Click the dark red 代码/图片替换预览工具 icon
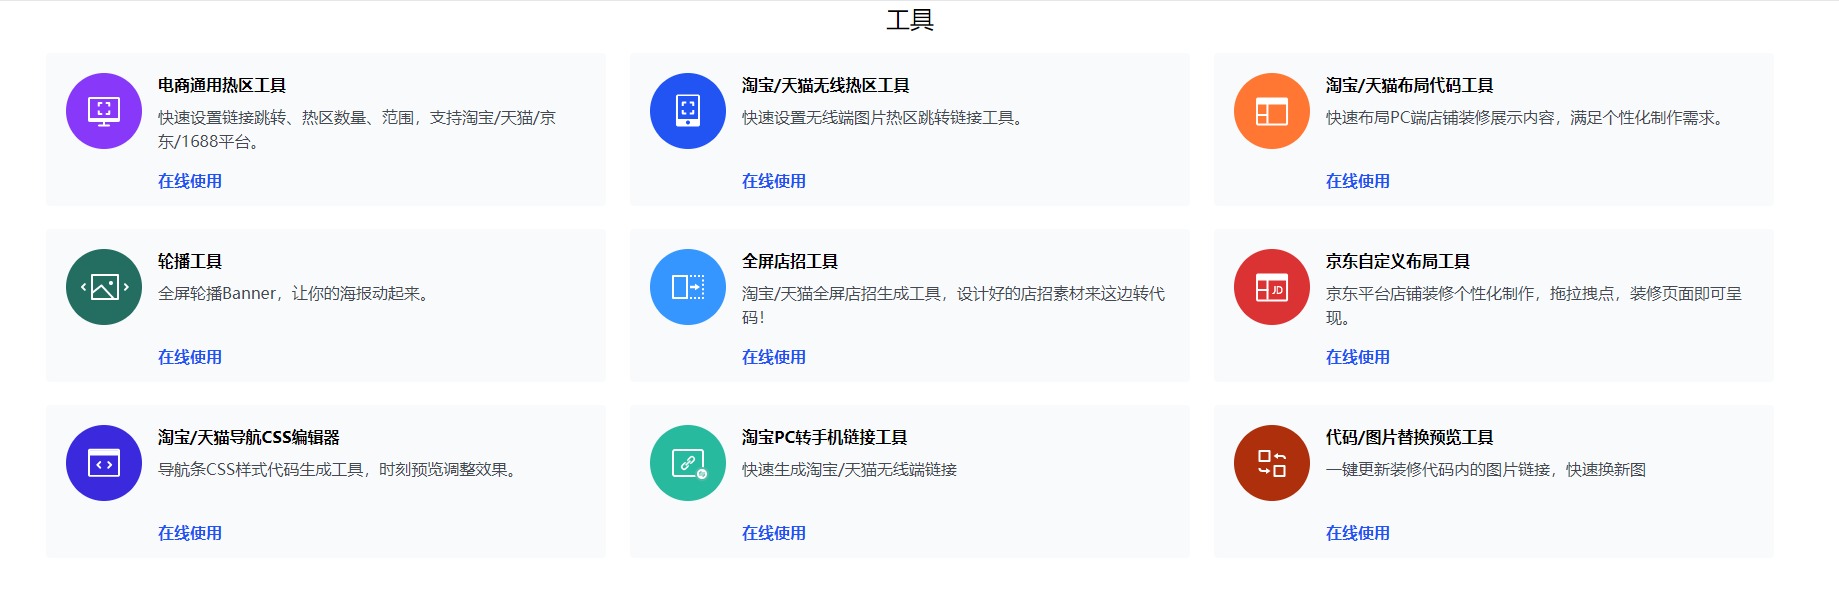 point(1272,463)
